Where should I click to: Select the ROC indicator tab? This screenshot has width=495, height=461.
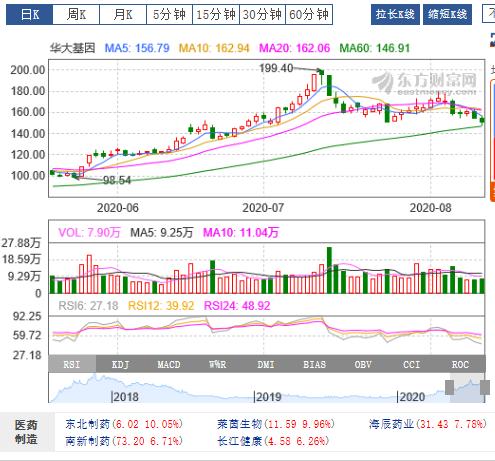pyautogui.click(x=460, y=364)
